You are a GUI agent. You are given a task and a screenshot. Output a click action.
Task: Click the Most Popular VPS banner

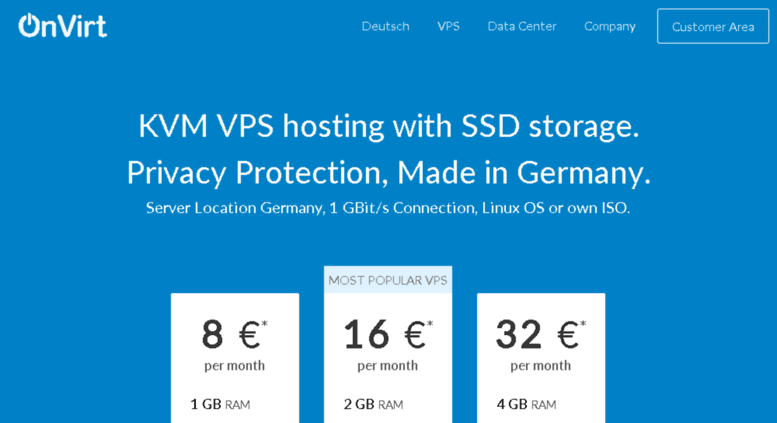click(x=388, y=280)
